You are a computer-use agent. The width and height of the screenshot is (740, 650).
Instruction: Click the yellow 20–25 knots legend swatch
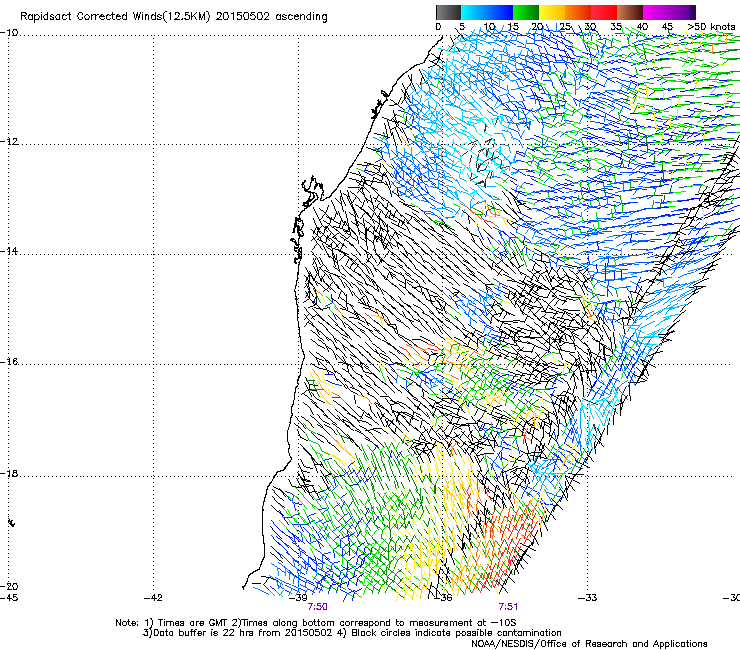pyautogui.click(x=552, y=12)
